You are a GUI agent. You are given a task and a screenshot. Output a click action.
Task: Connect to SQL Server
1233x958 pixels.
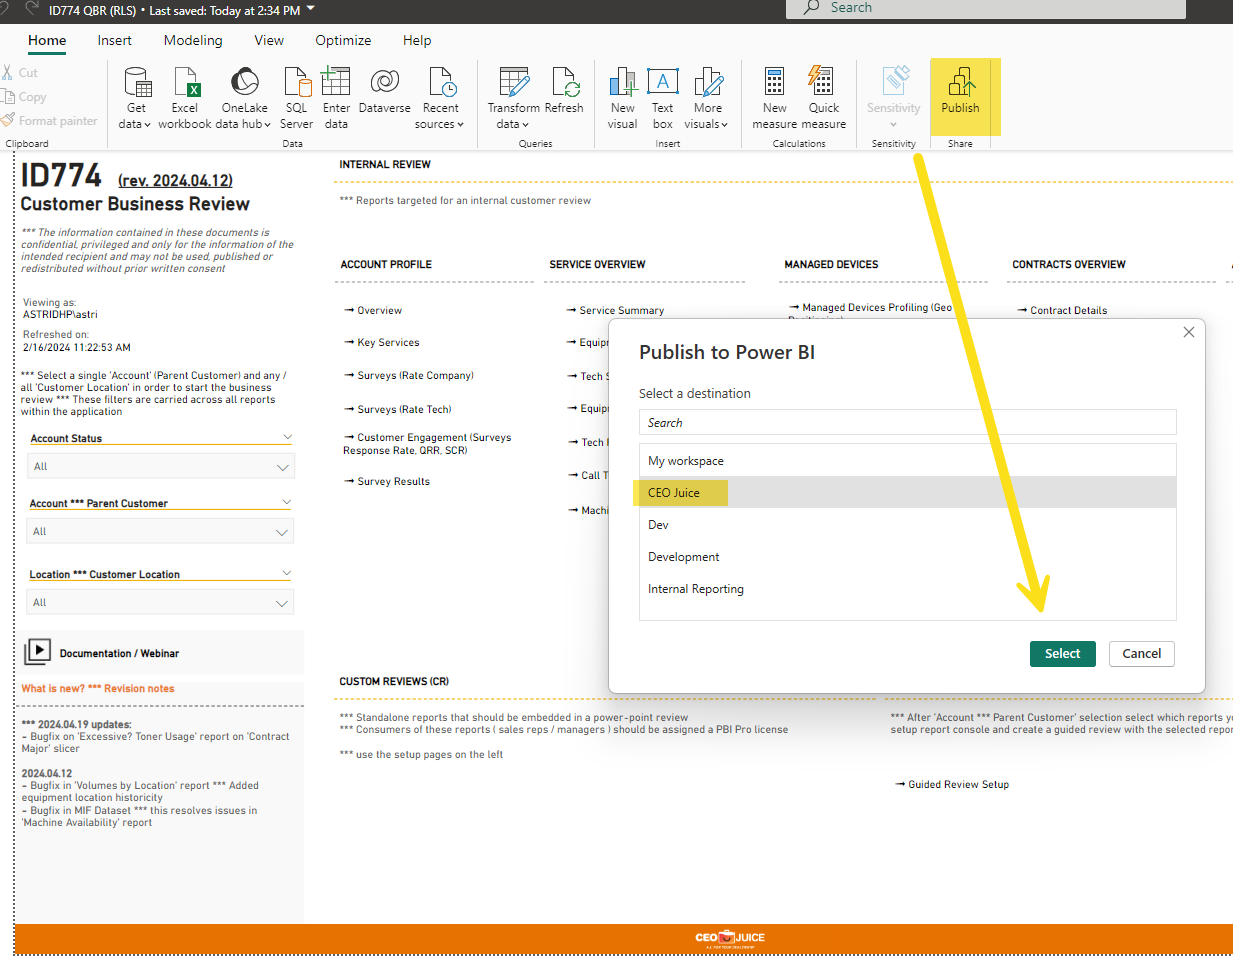[x=297, y=98]
